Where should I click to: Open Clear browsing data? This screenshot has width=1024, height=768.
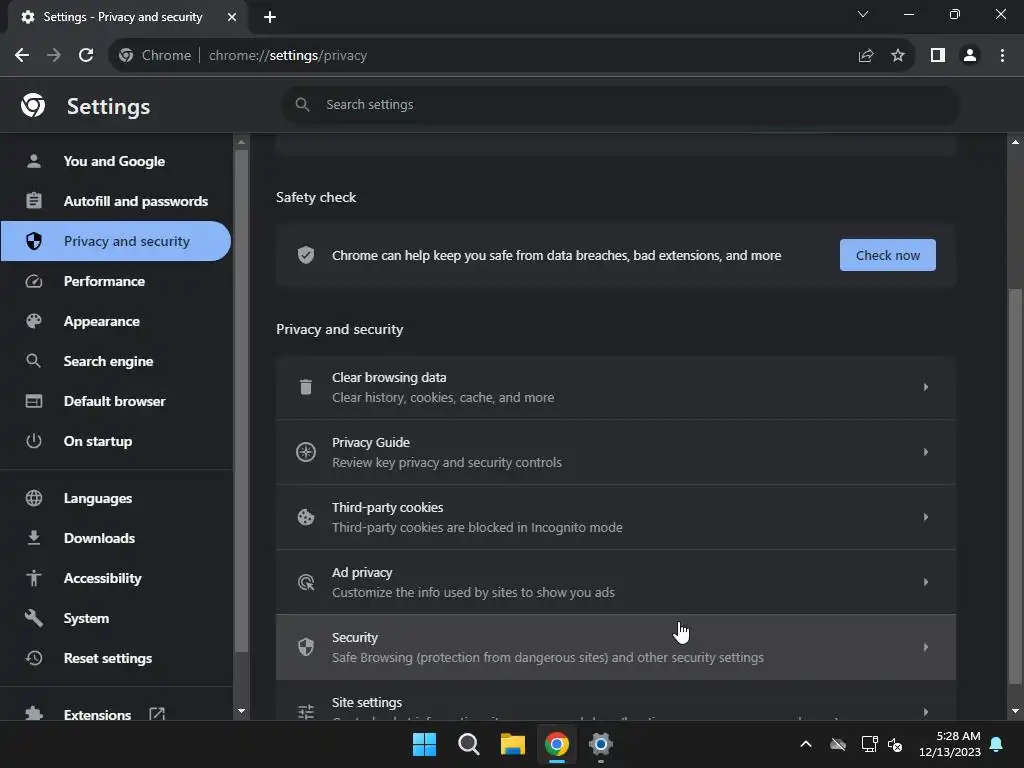tap(616, 387)
